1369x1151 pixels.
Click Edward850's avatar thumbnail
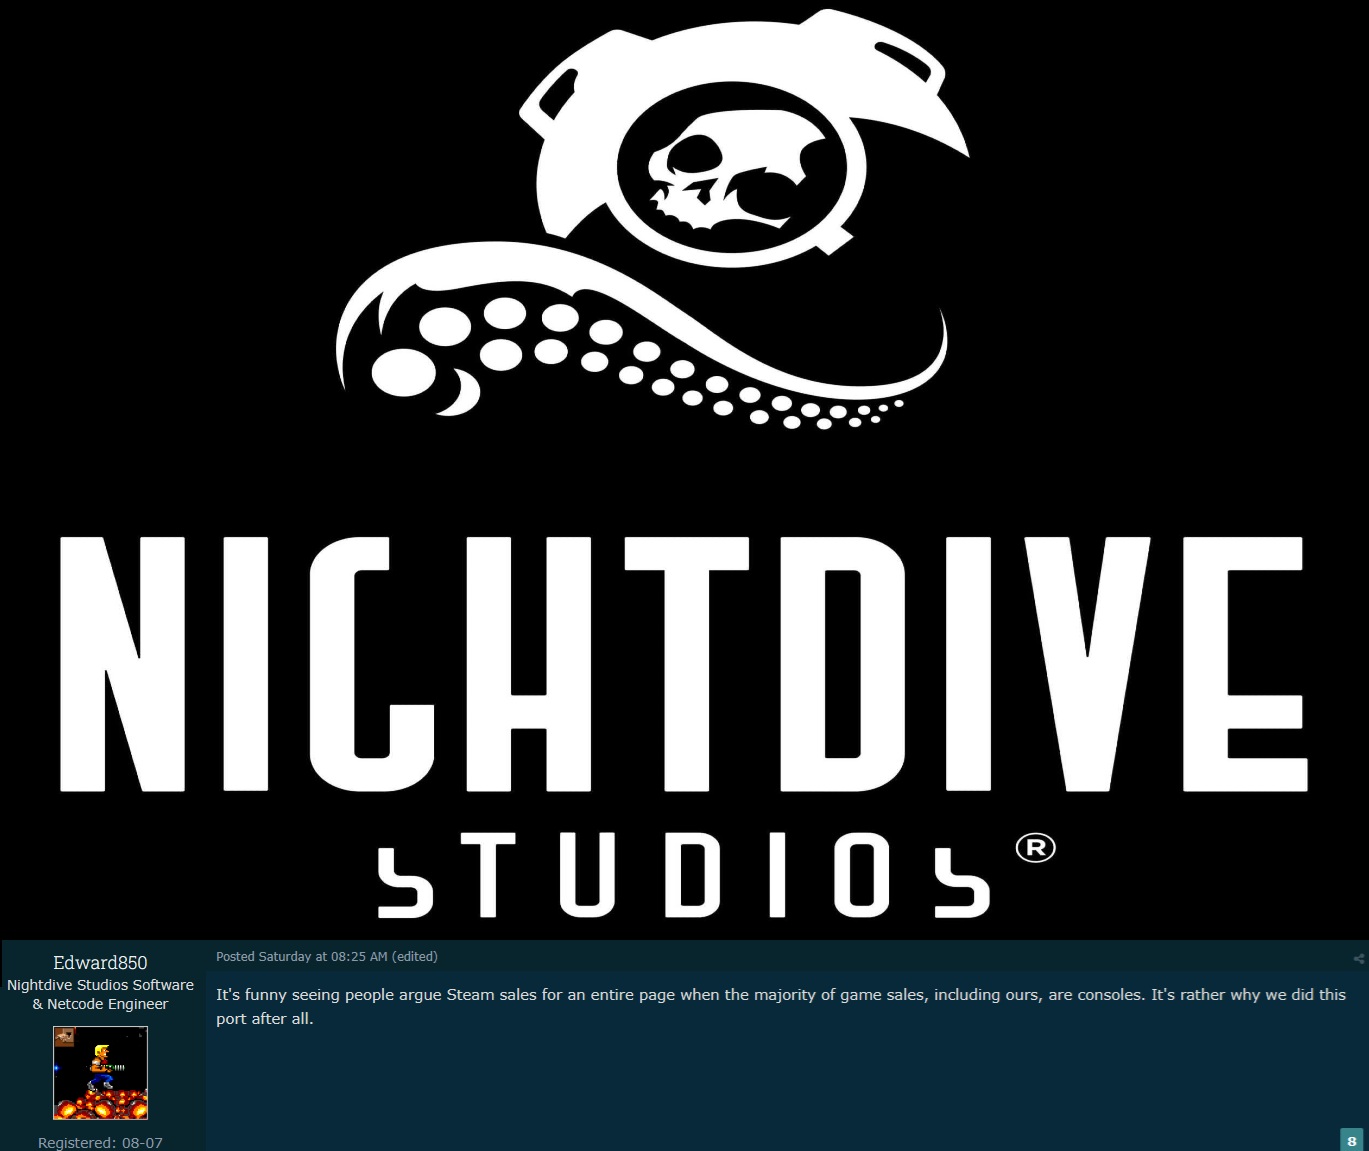pos(100,1073)
